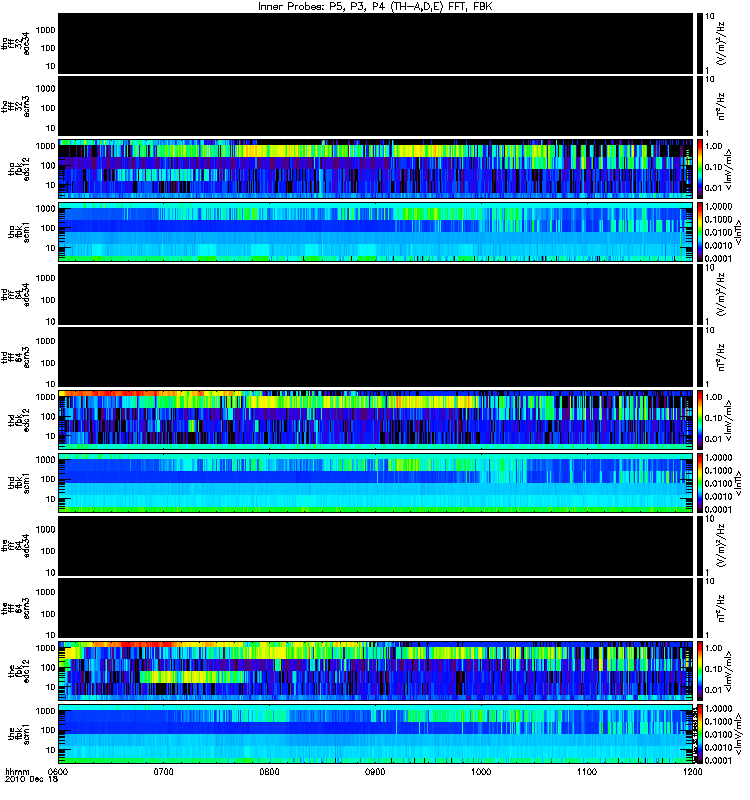Click the 10 tick of the fbk scm1 axis

(51, 750)
